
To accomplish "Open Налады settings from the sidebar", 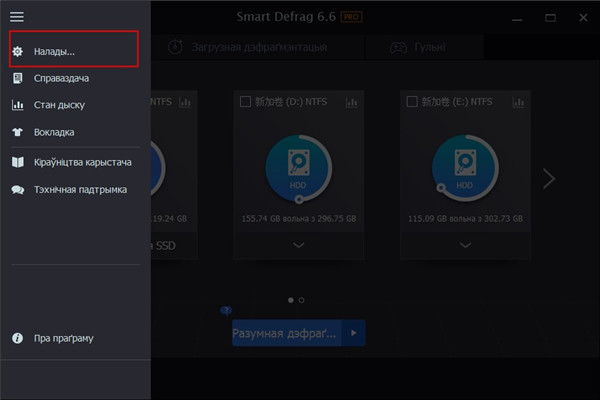I will [x=57, y=50].
